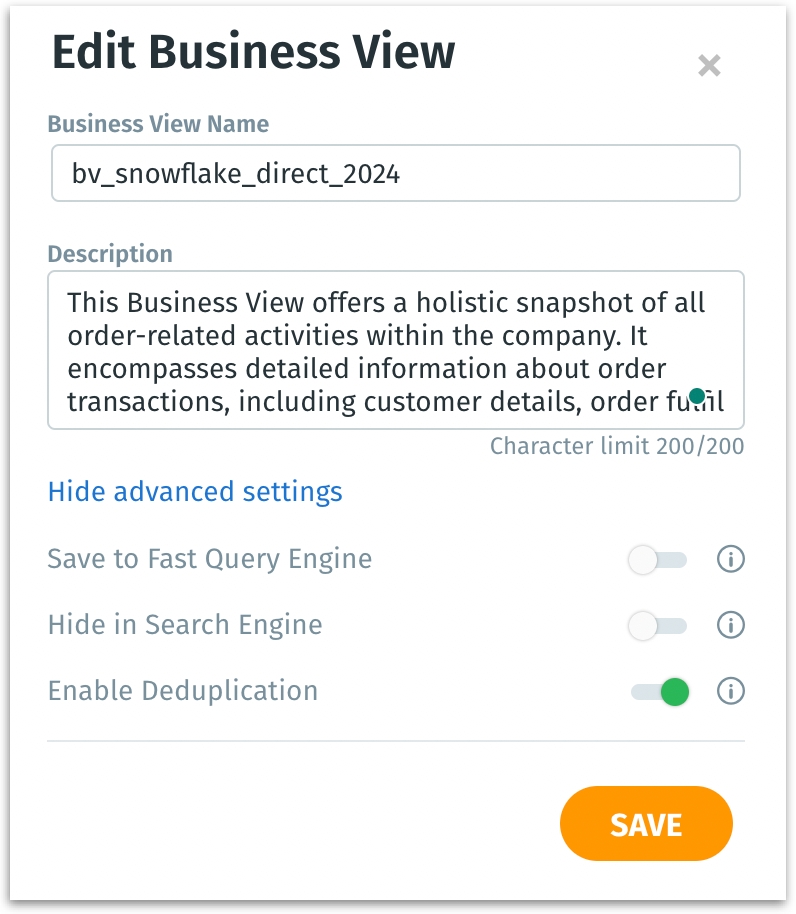
Task: Click the Description field label
Action: click(110, 254)
